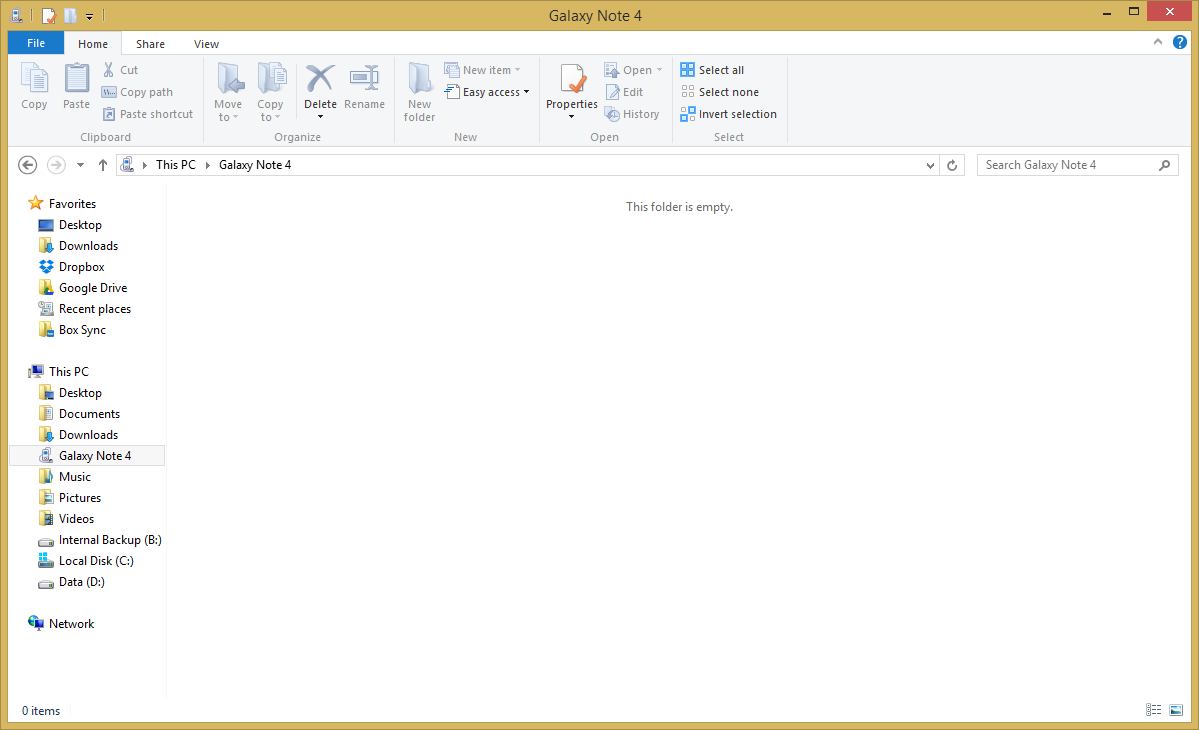
Task: Expand the address bar history dropdown
Action: [x=930, y=165]
